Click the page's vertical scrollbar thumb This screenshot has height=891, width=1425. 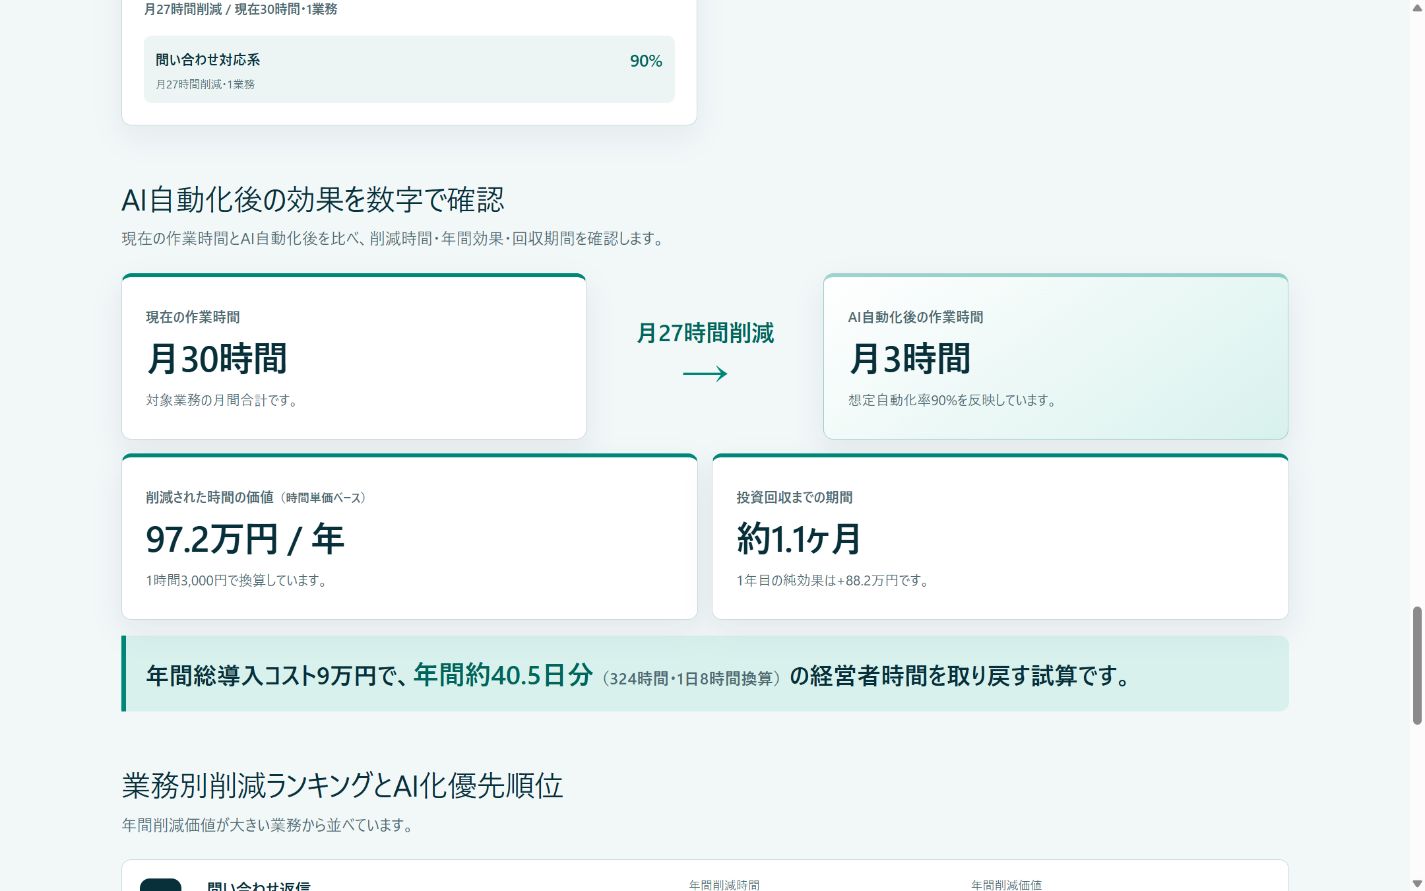tap(1417, 665)
